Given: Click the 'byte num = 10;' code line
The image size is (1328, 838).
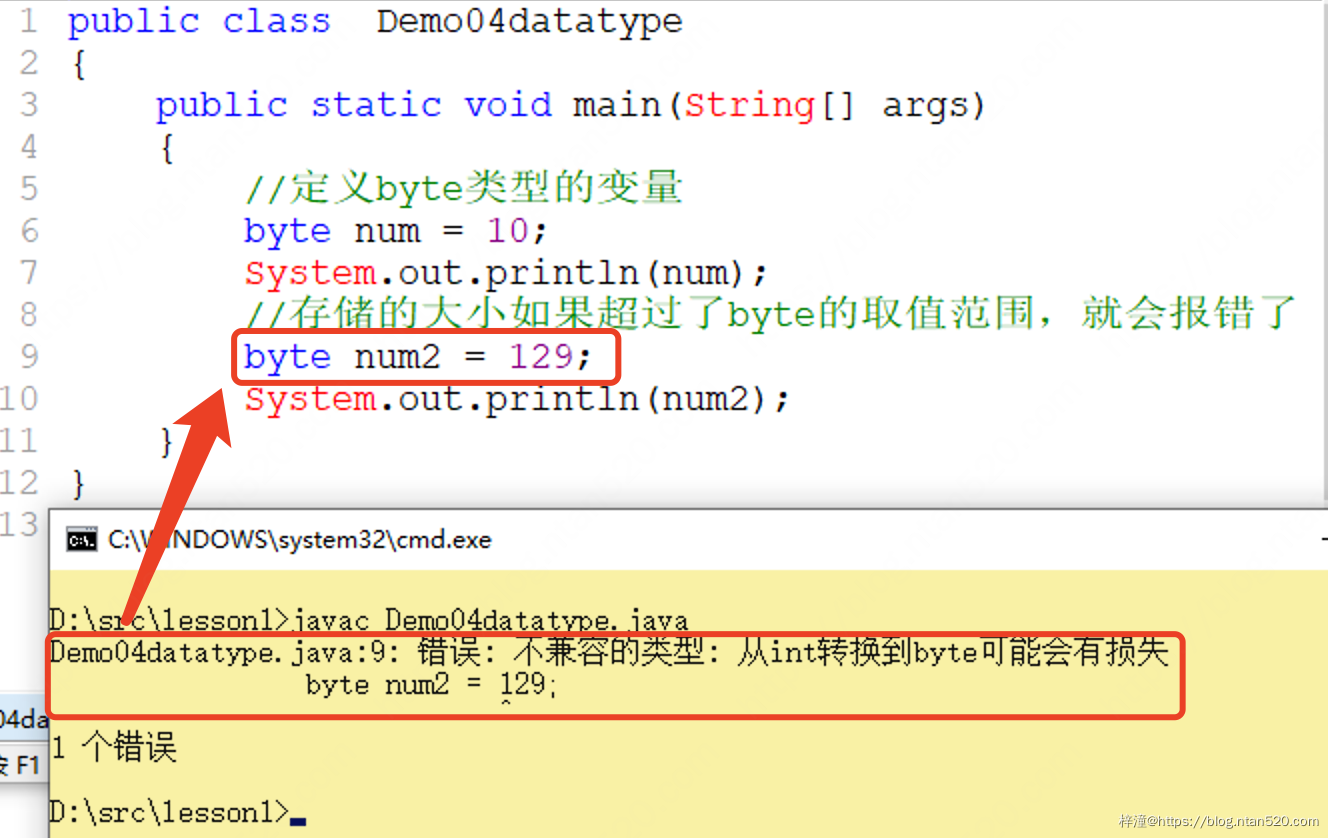Looking at the screenshot, I should pyautogui.click(x=396, y=231).
